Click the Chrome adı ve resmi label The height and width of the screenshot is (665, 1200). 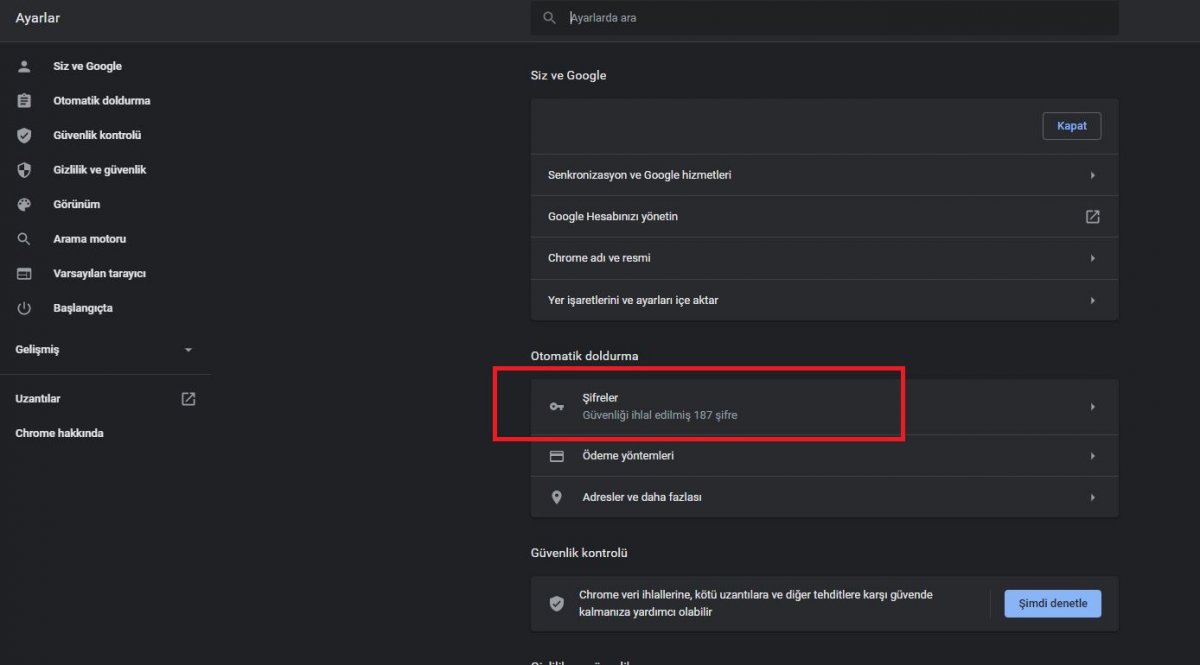600,258
